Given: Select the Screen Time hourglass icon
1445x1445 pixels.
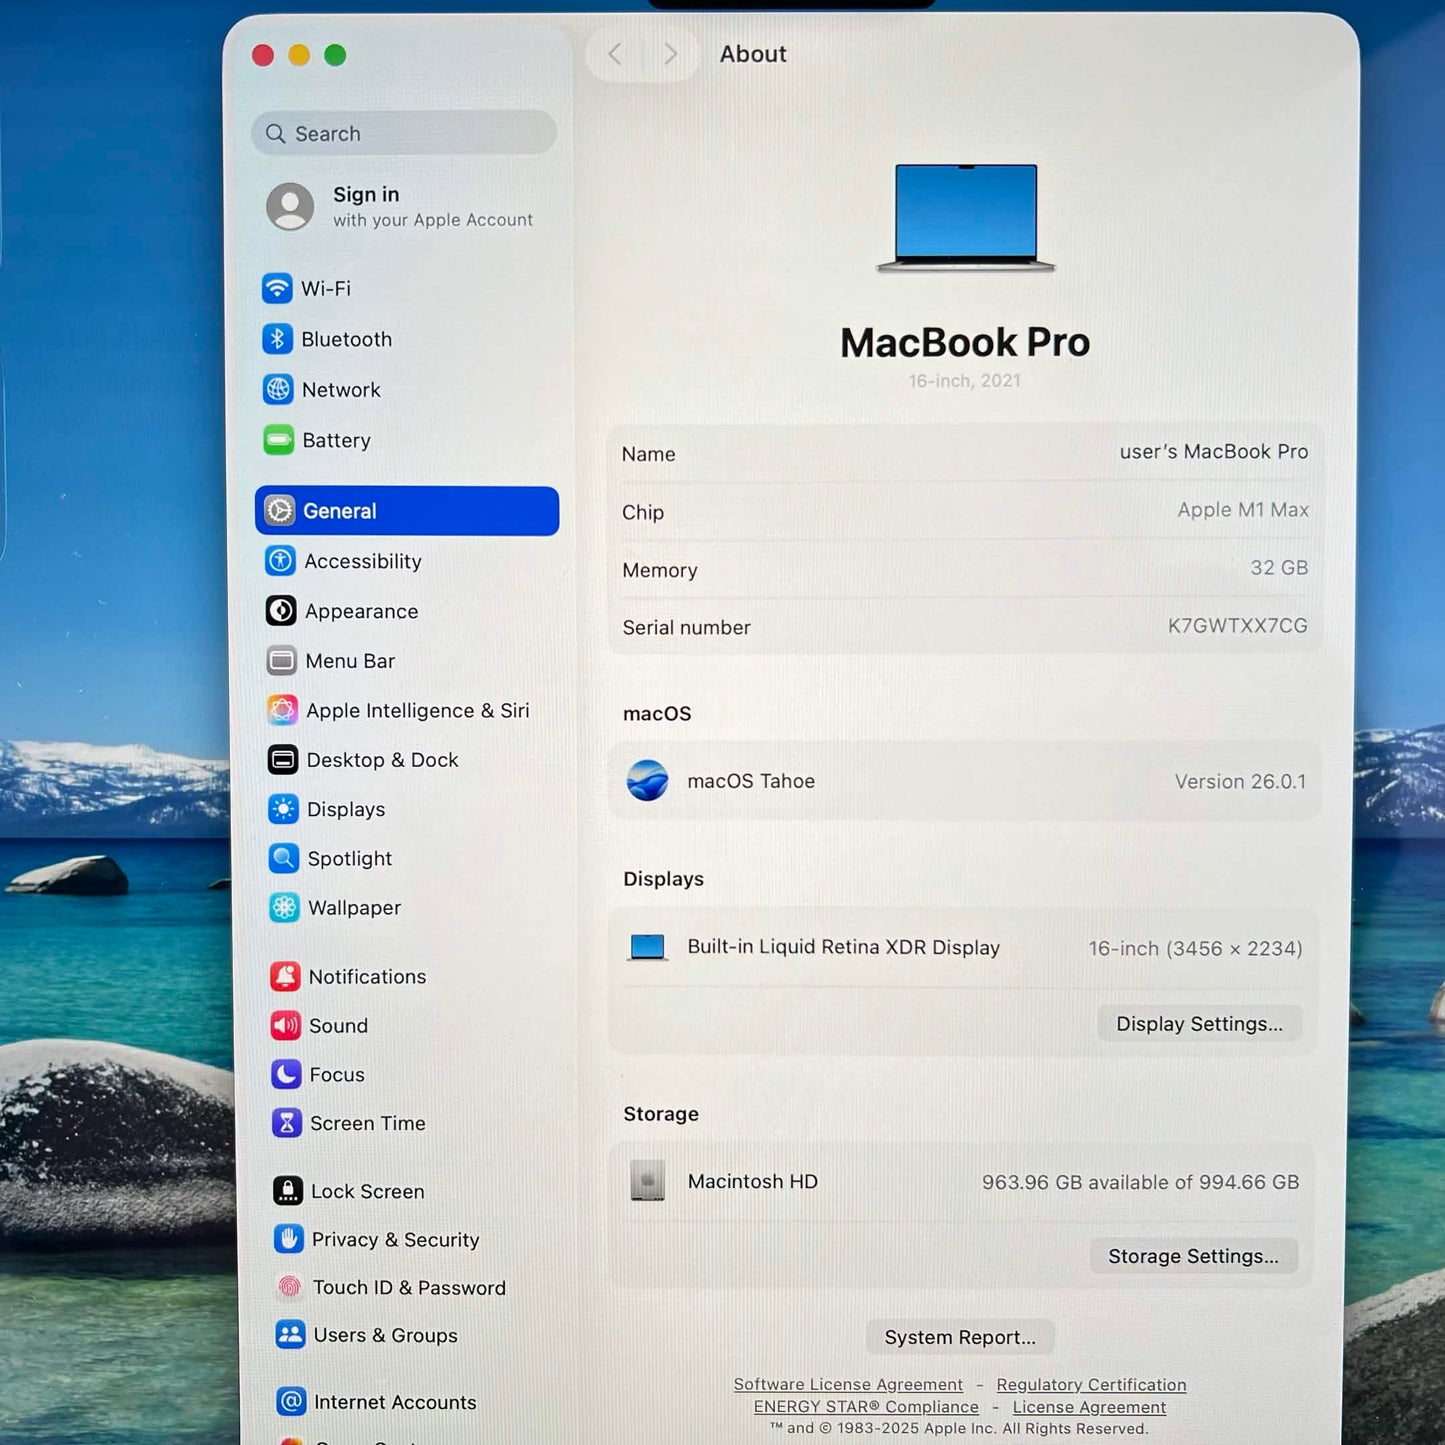Looking at the screenshot, I should (x=287, y=1123).
